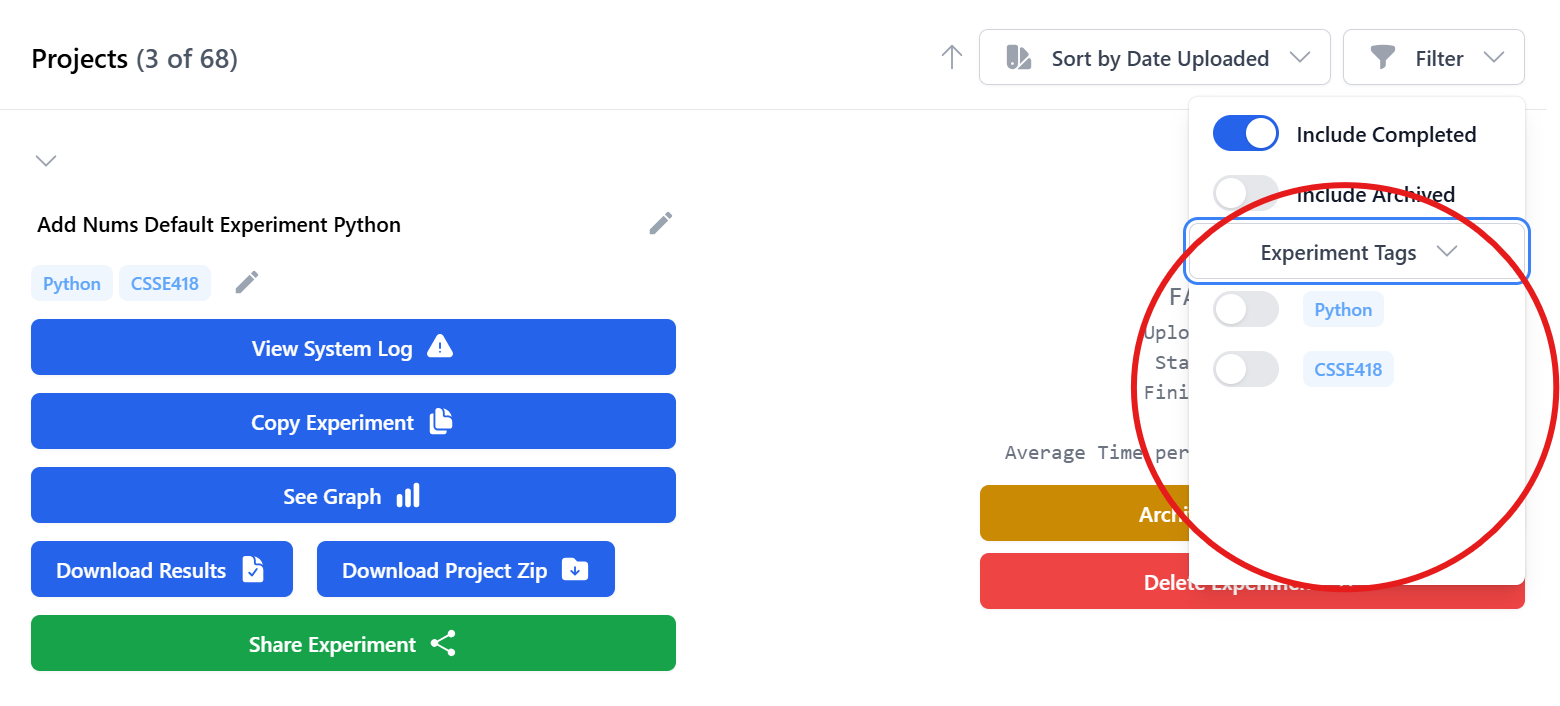Collapse the Experiment Tags section
Screen dimensions: 1560x706
[x=1357, y=252]
